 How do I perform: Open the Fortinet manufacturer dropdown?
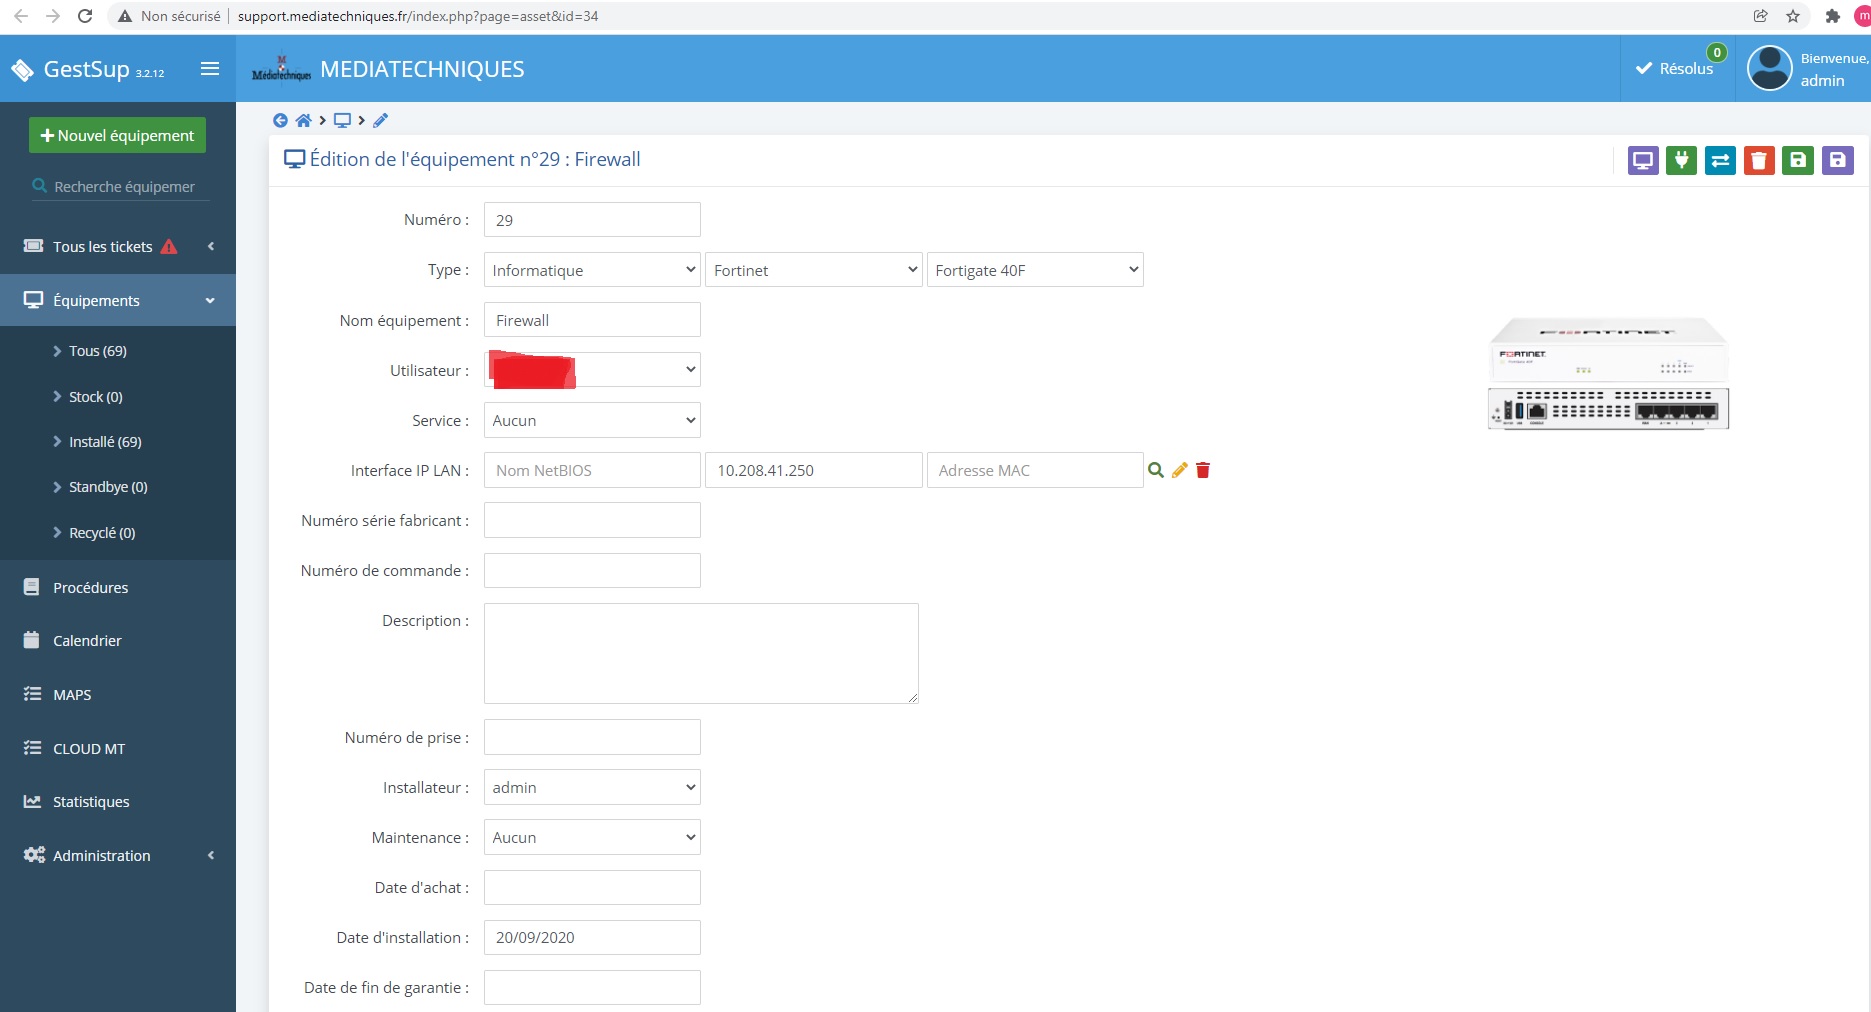click(x=814, y=270)
